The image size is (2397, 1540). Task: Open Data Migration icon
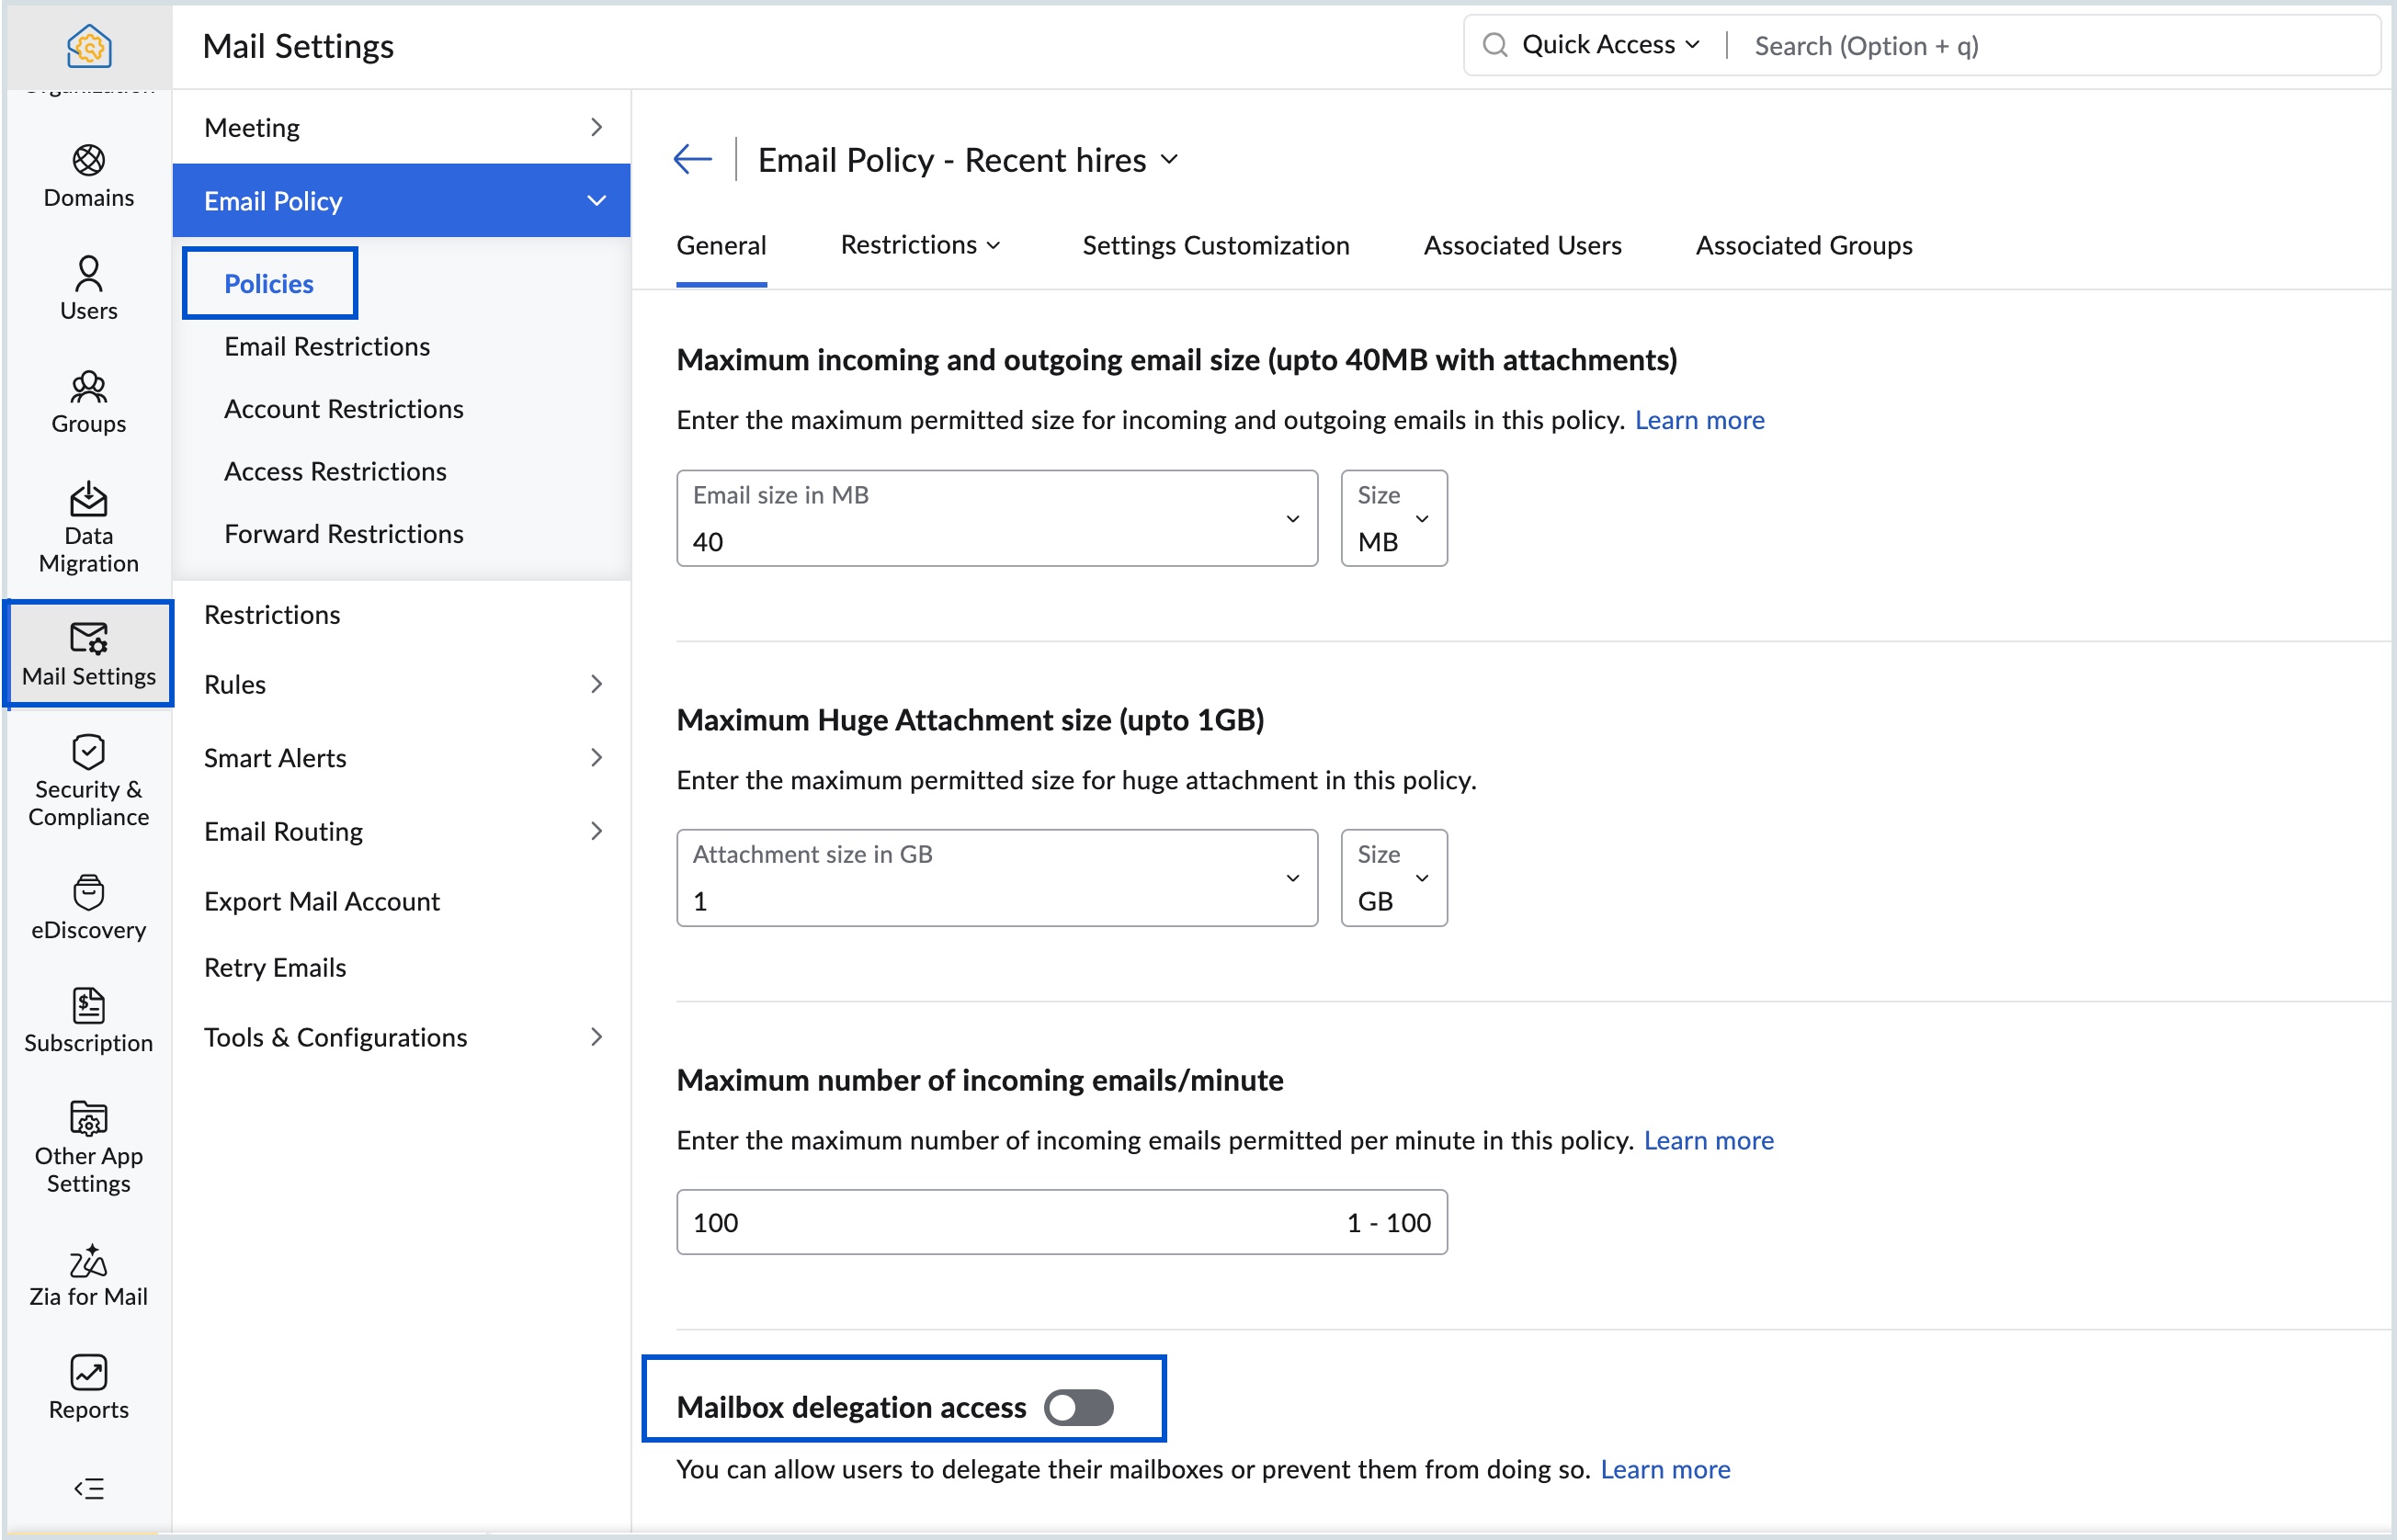[88, 499]
